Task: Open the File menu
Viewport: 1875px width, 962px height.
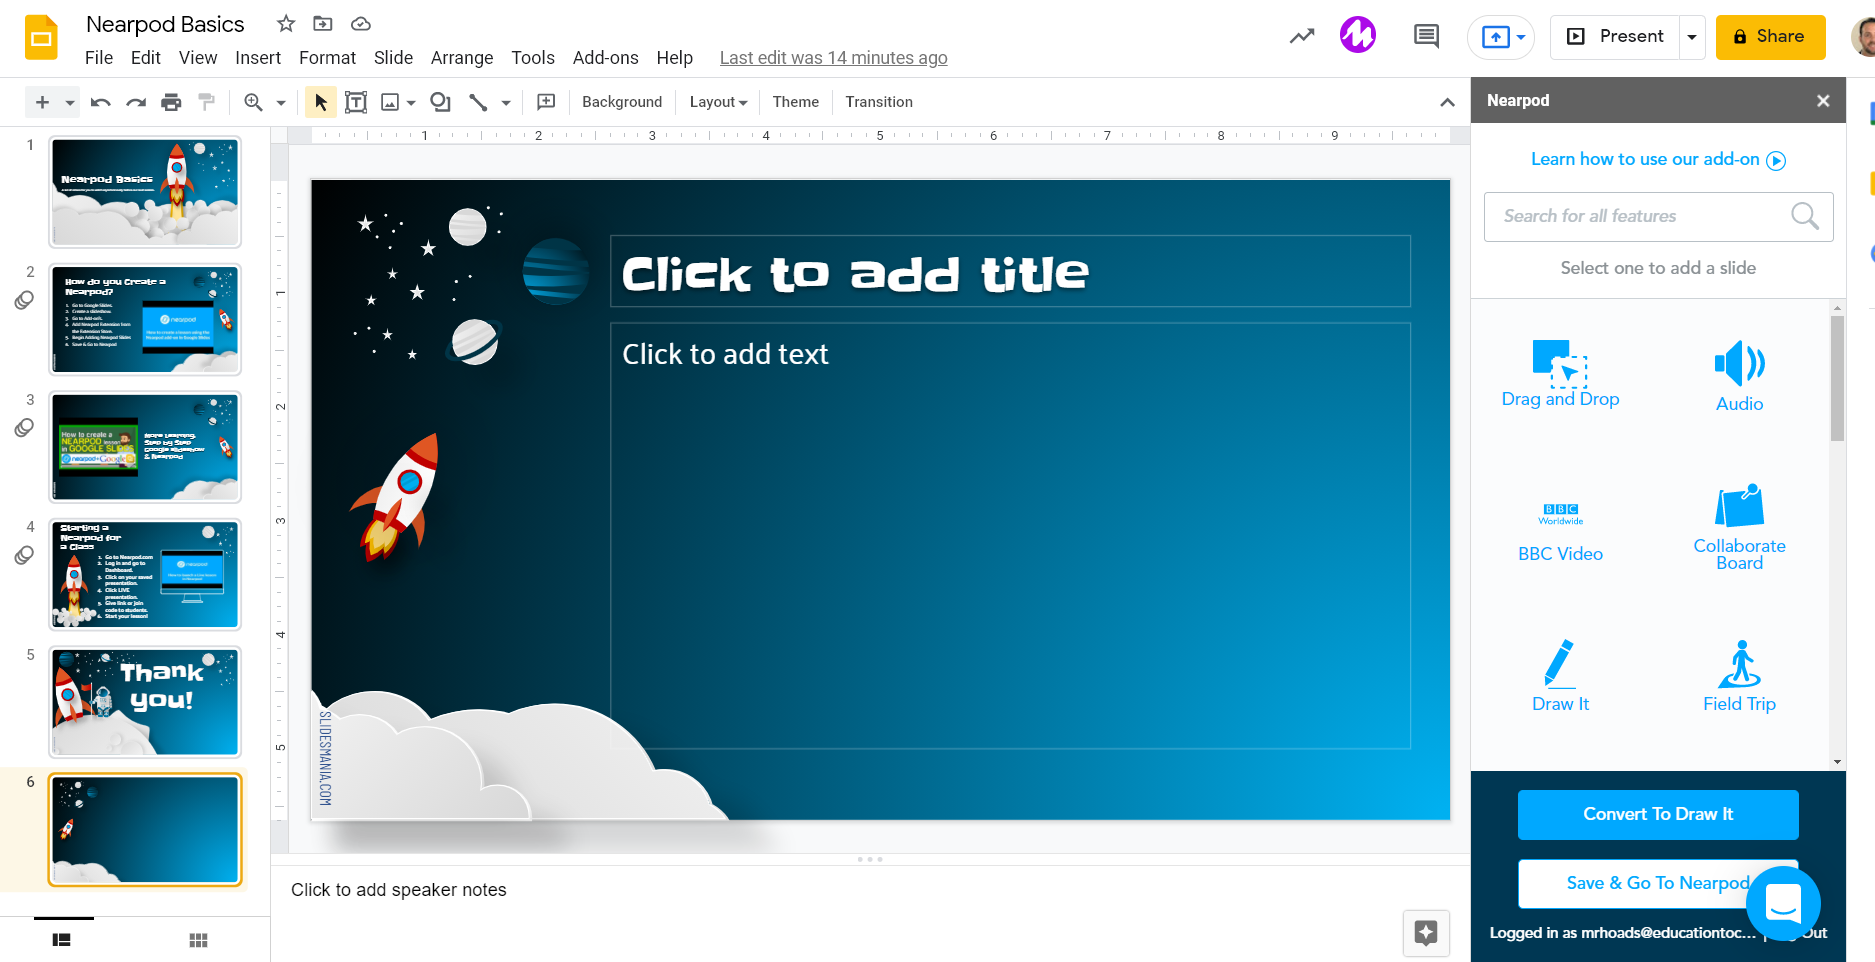Action: 99,58
